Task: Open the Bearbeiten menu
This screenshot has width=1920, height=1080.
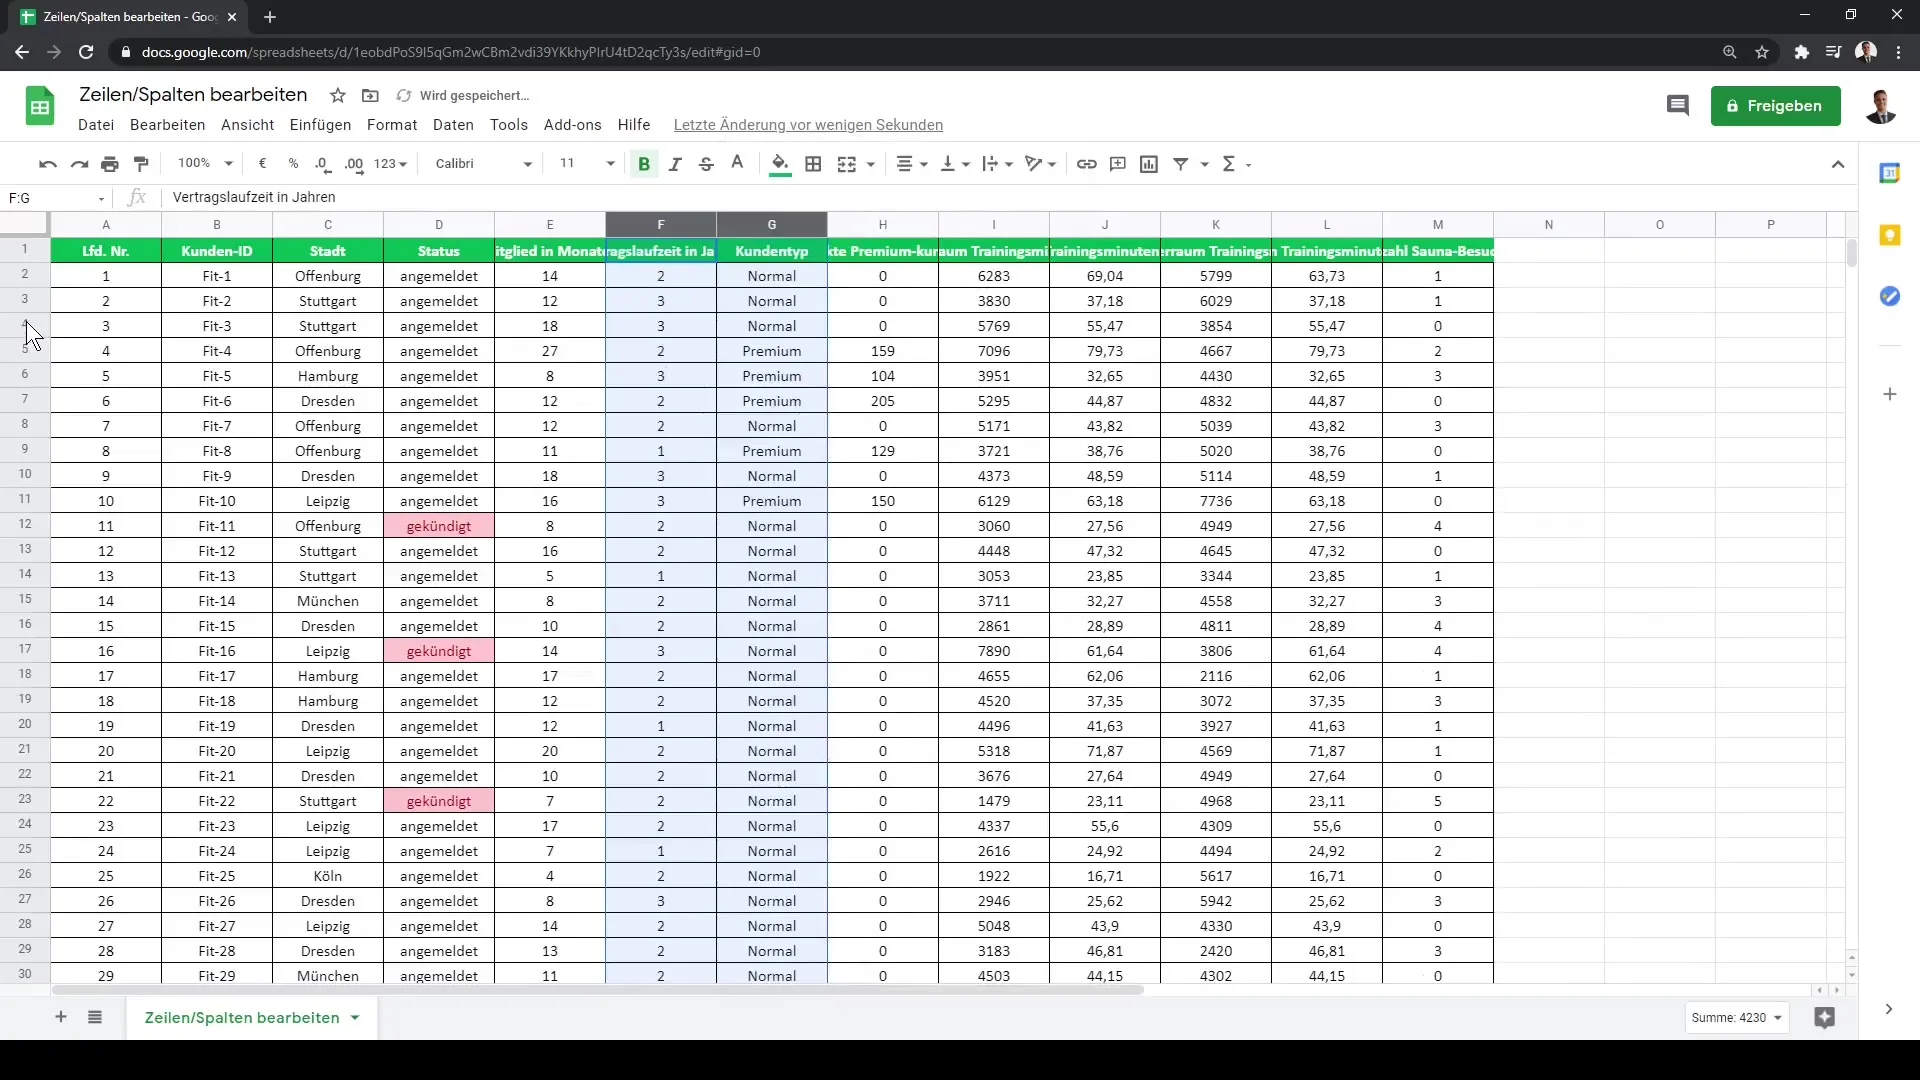Action: pyautogui.click(x=167, y=125)
